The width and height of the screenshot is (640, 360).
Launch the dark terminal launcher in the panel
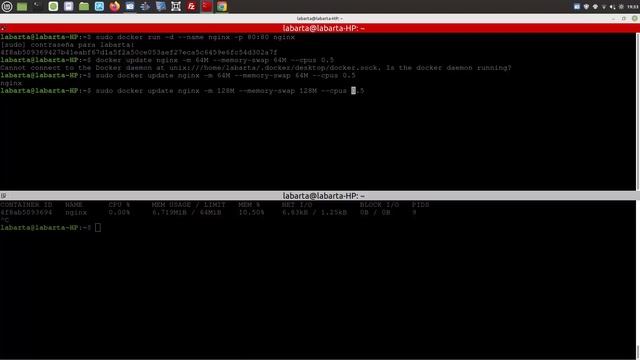[x=38, y=6]
